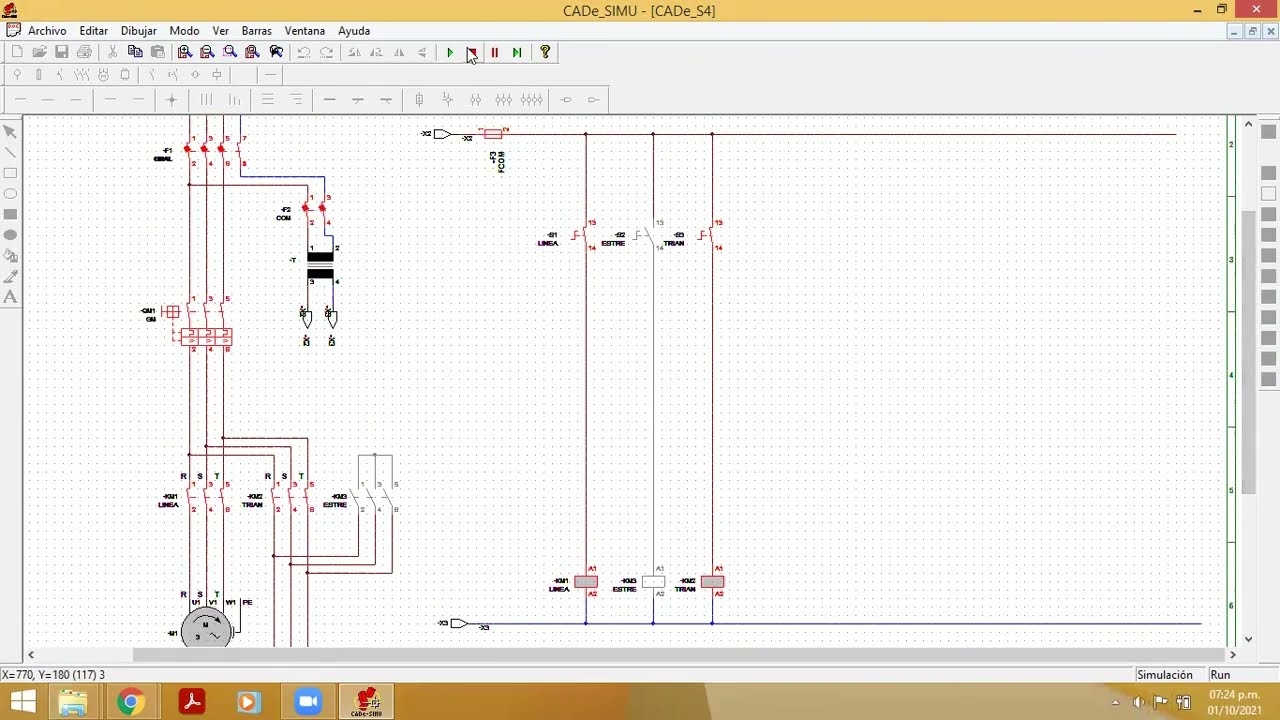The height and width of the screenshot is (720, 1280).
Task: Select the arrow pointer tool in left toolbar
Action: pos(11,131)
